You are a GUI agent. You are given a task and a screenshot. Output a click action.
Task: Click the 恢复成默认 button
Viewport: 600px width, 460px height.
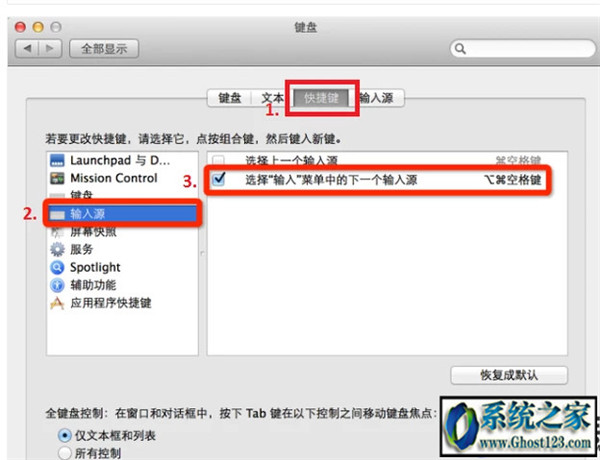click(x=509, y=375)
